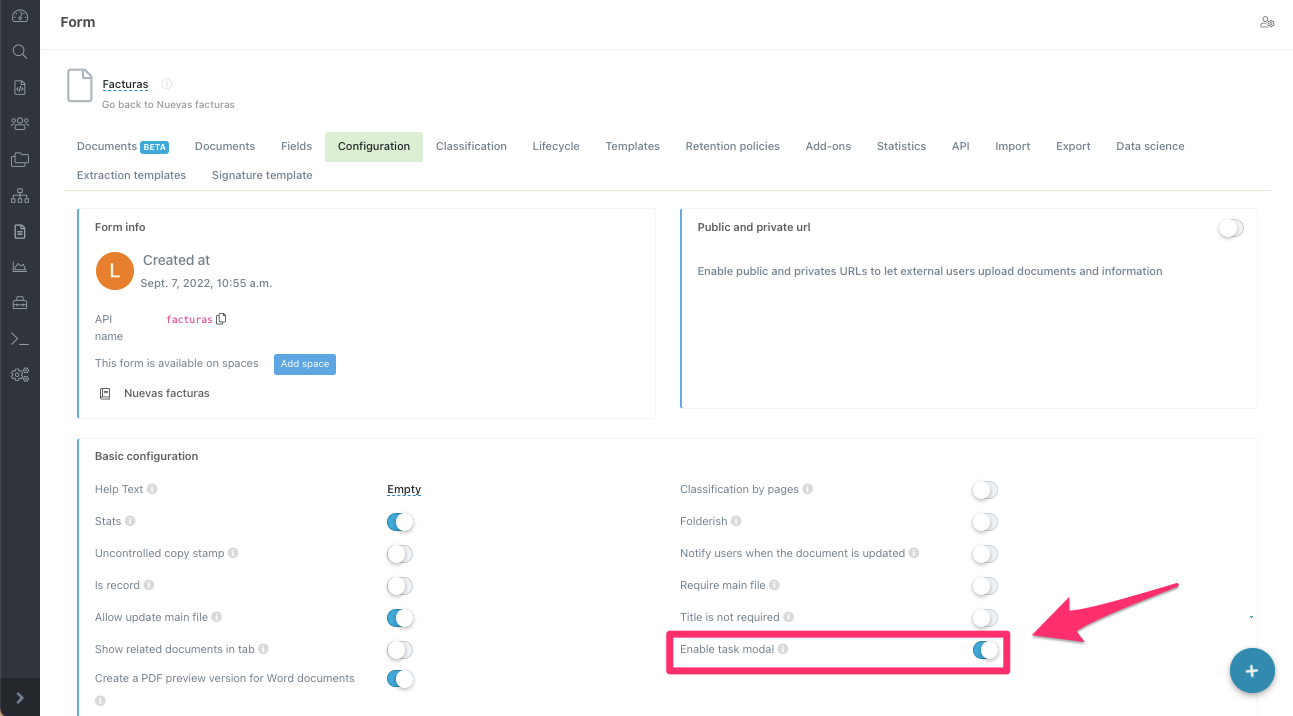The height and width of the screenshot is (716, 1293).
Task: Enable the Folderish toggle
Action: pyautogui.click(x=984, y=522)
